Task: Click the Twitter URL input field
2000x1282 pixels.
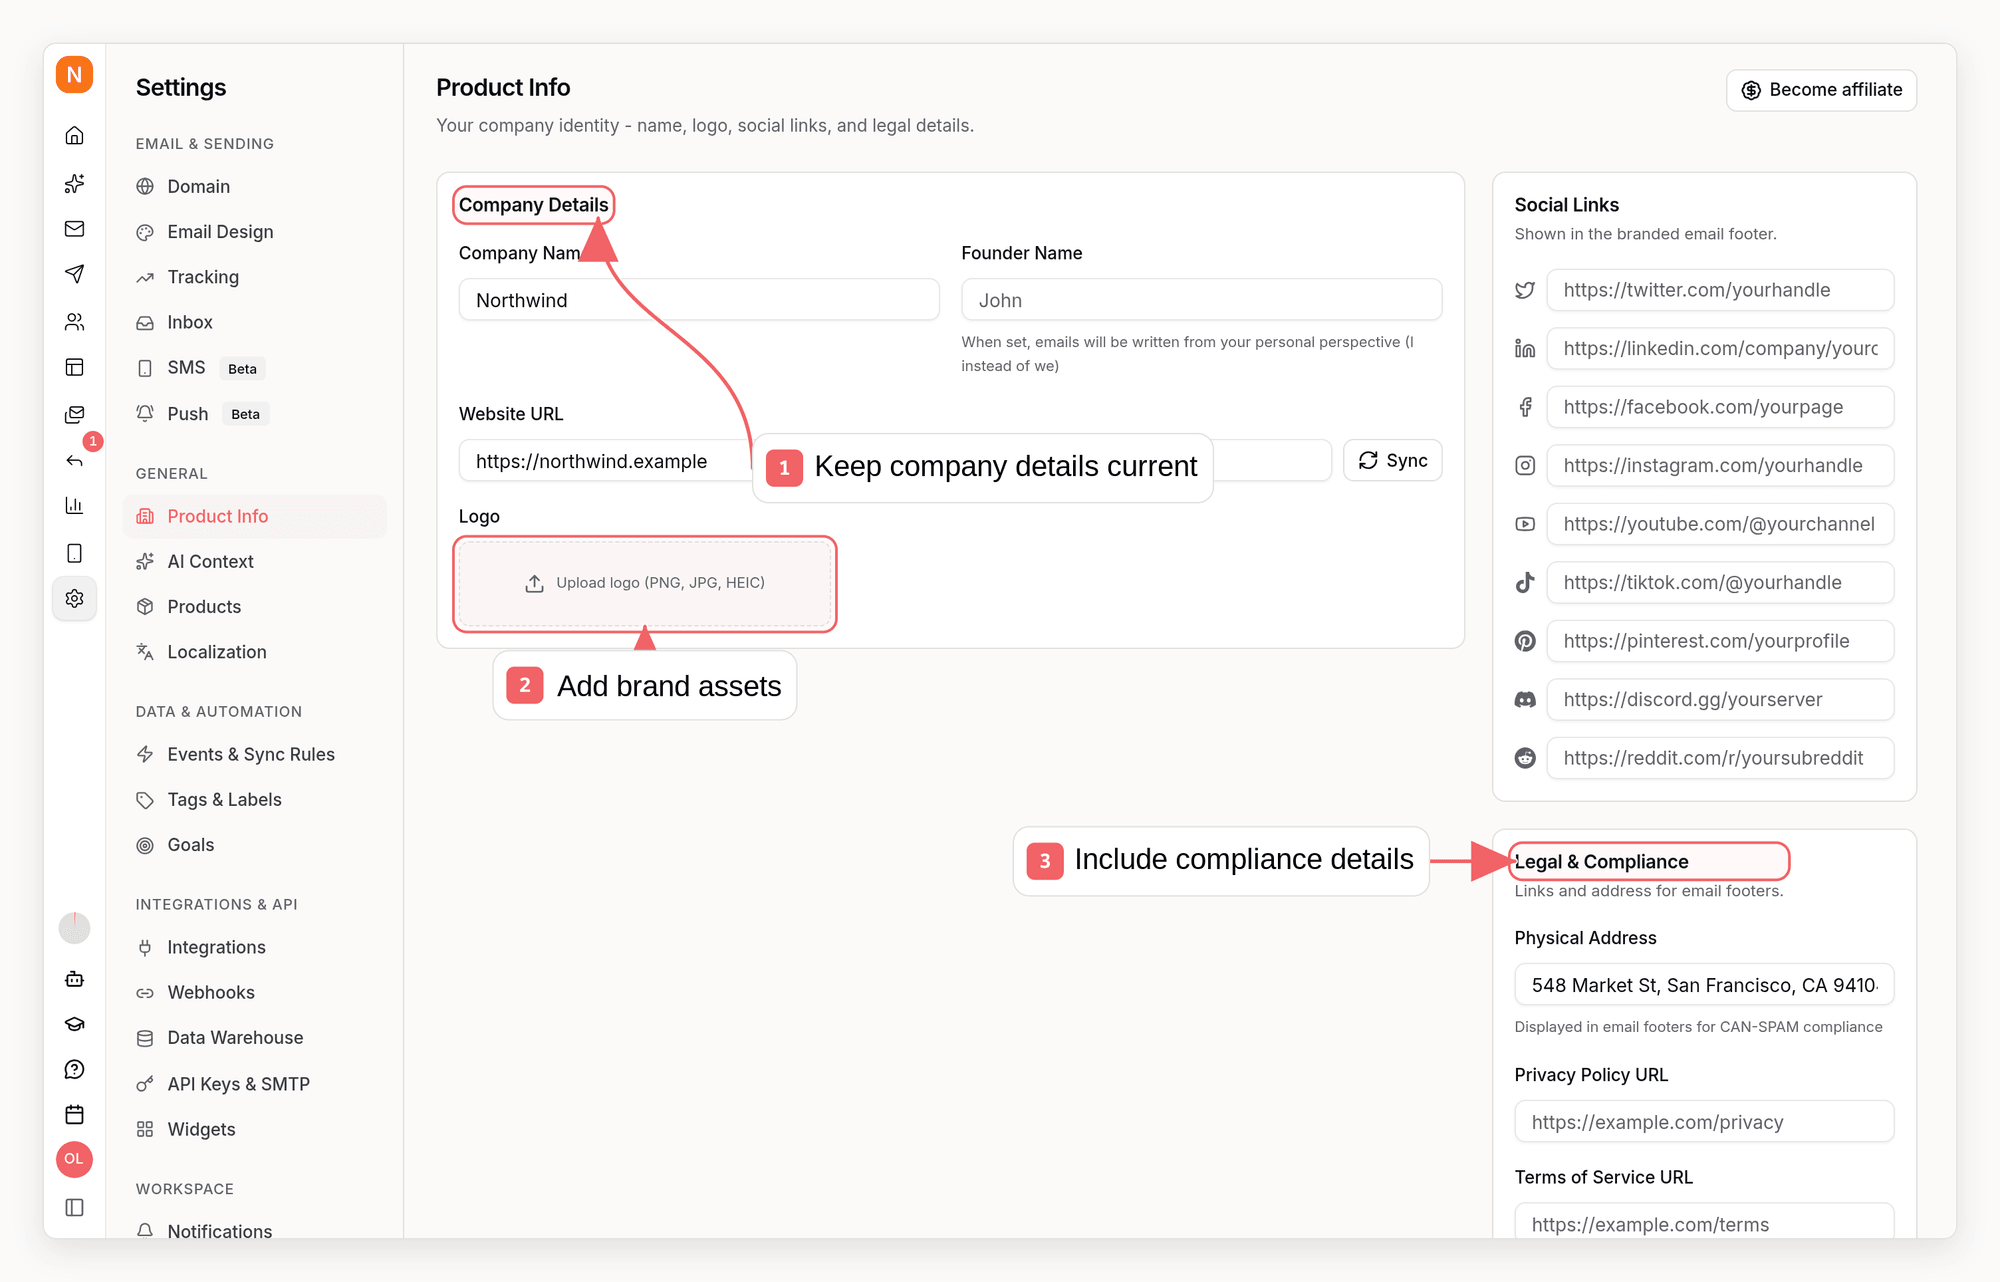Action: (1720, 290)
